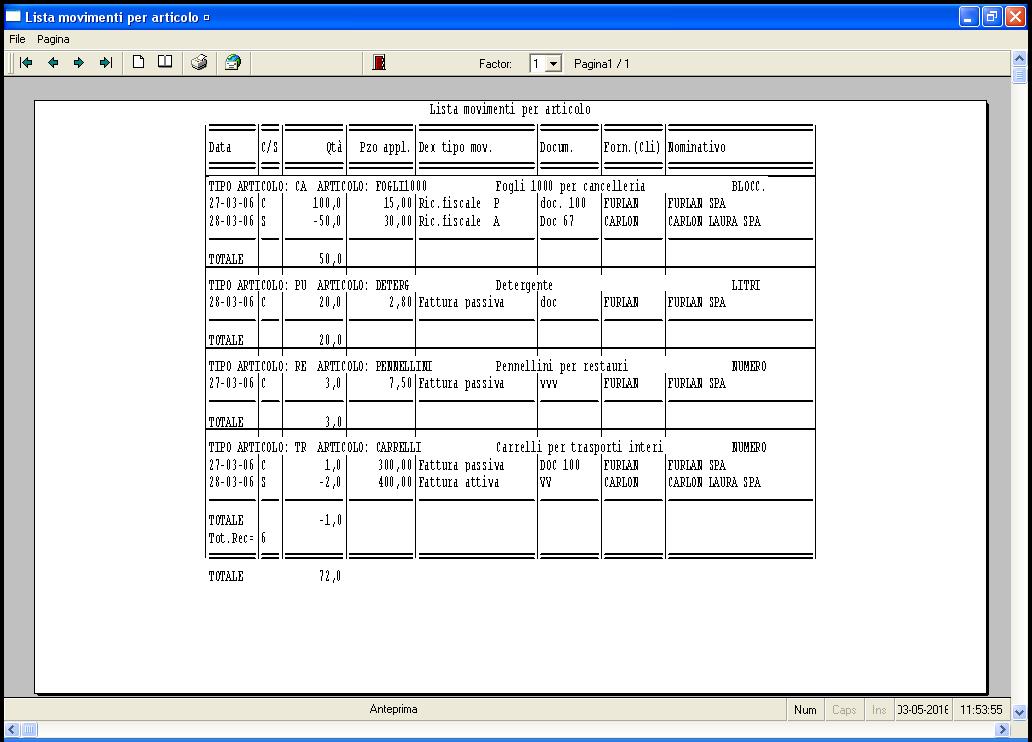
Task: Exit preview with red door icon
Action: click(379, 63)
